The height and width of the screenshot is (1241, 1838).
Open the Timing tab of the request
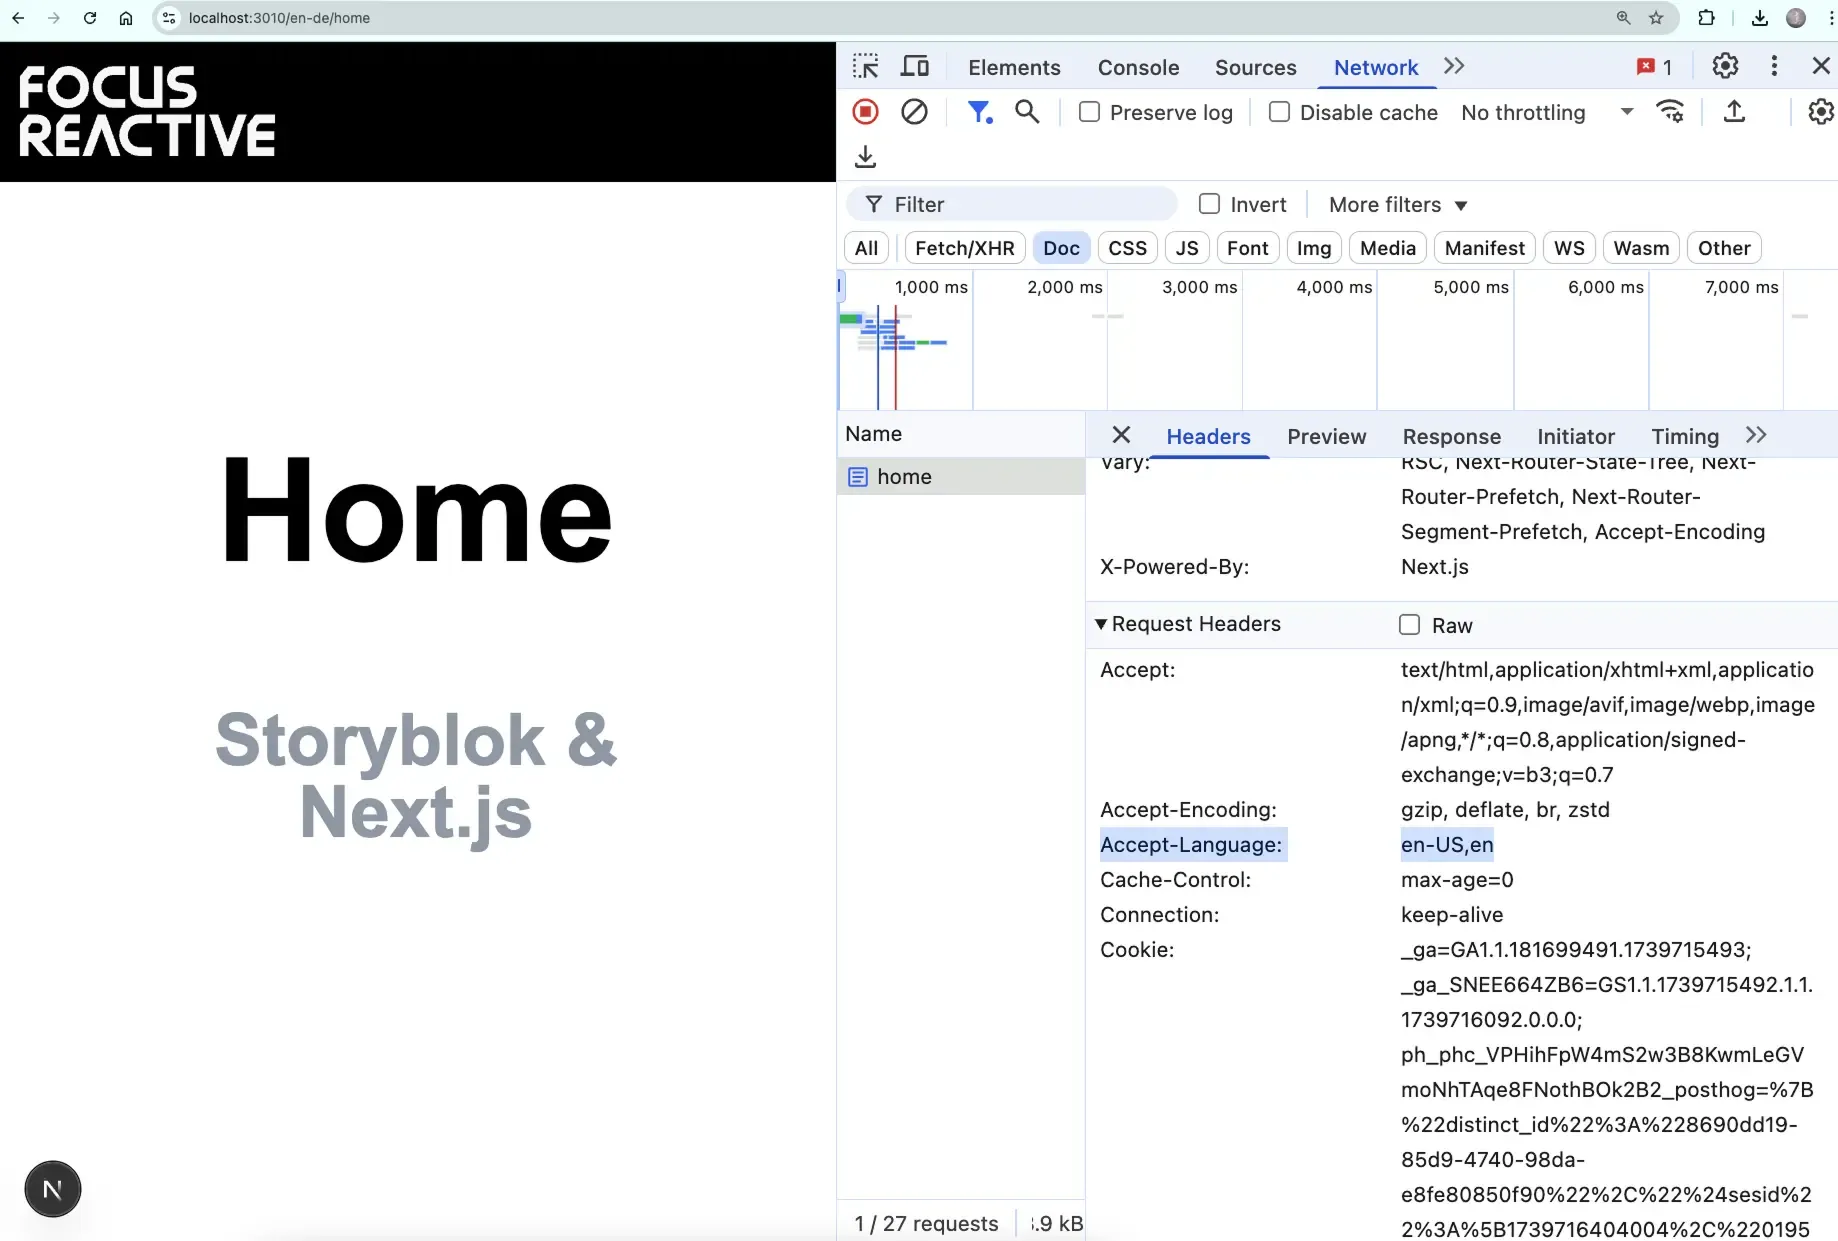(x=1685, y=436)
